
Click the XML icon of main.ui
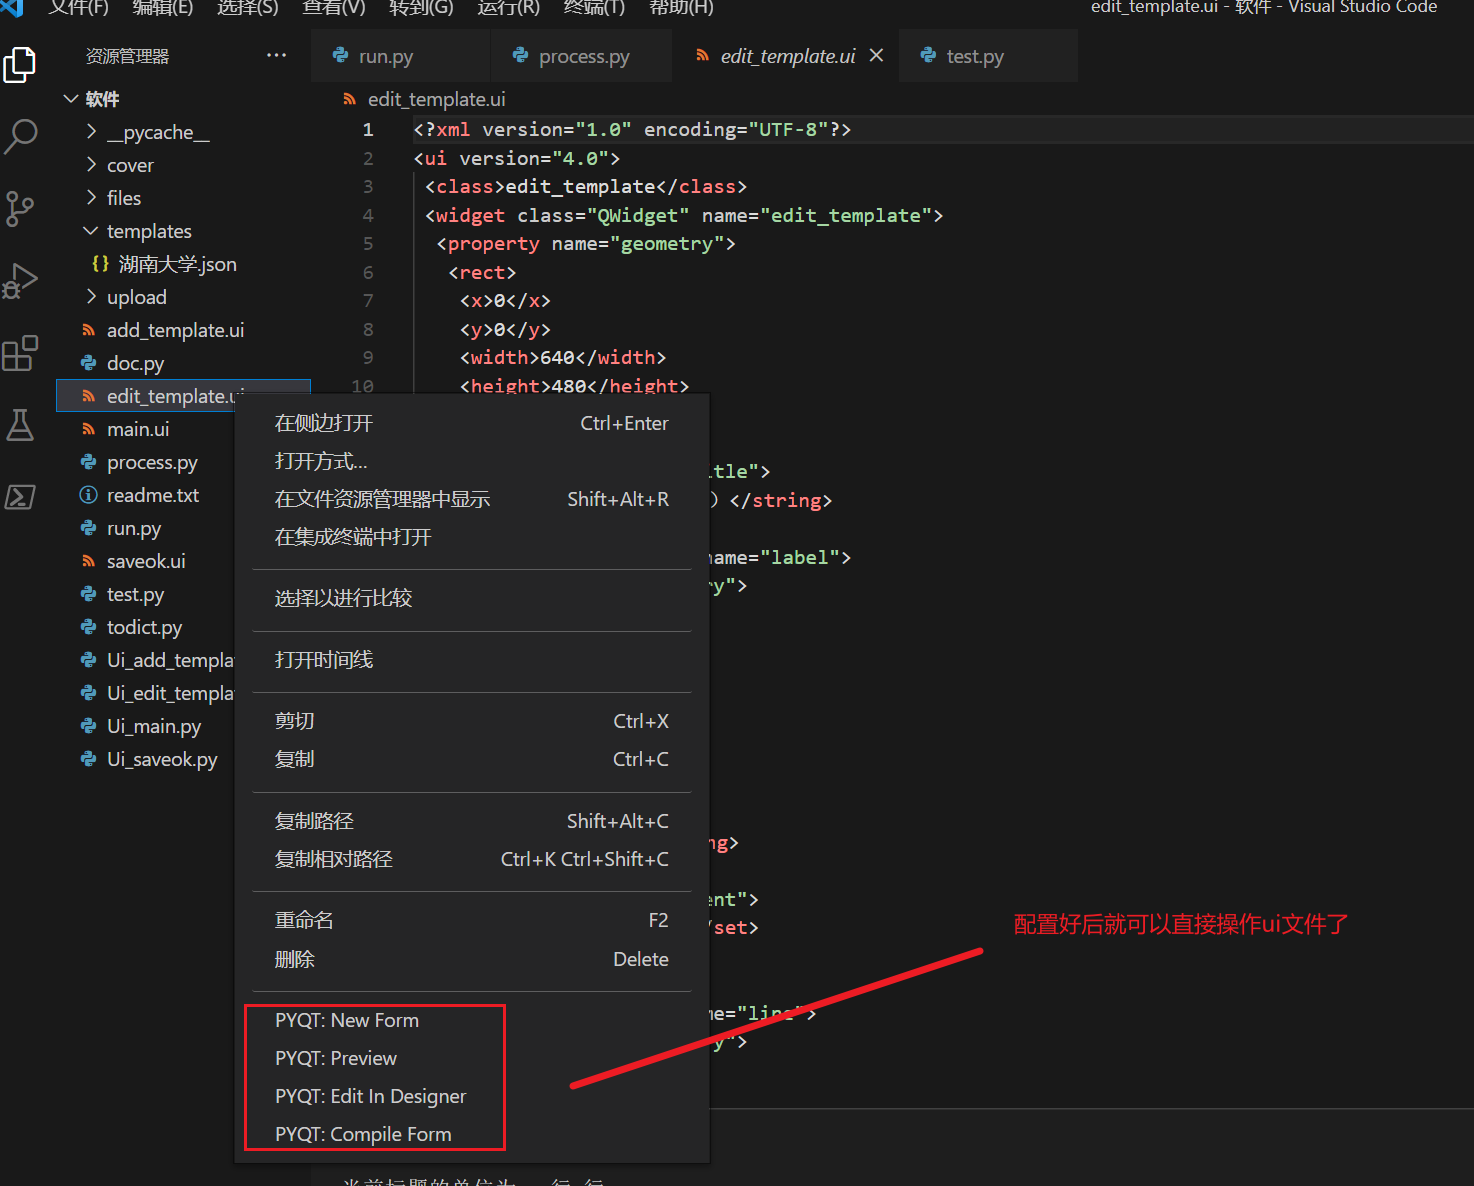click(89, 429)
